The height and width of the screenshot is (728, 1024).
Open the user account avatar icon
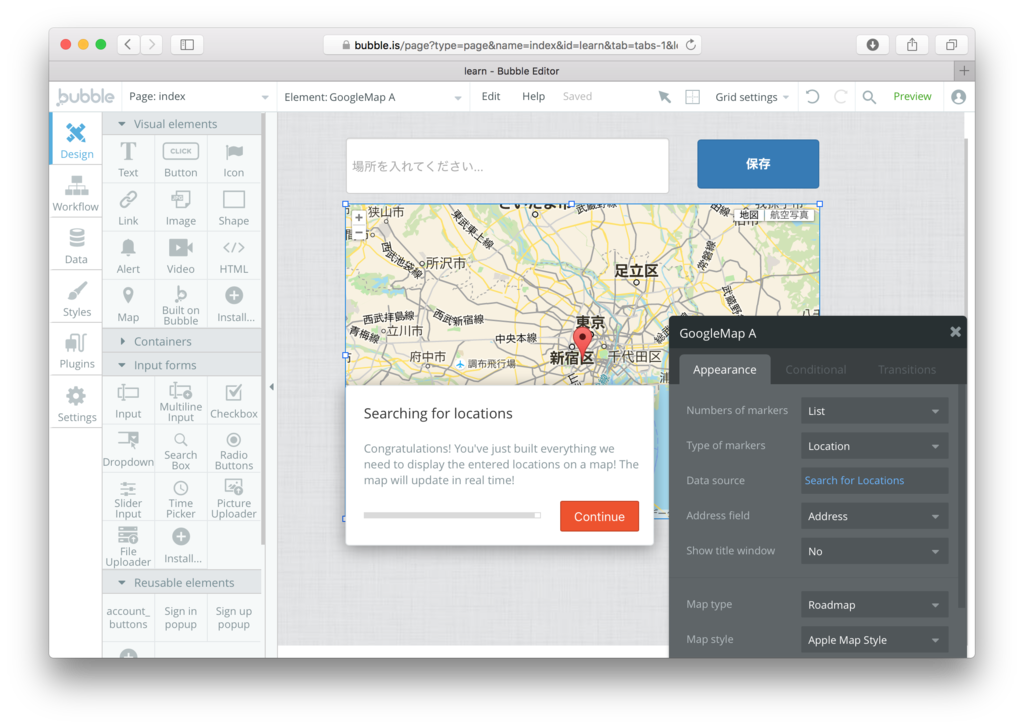tap(958, 97)
